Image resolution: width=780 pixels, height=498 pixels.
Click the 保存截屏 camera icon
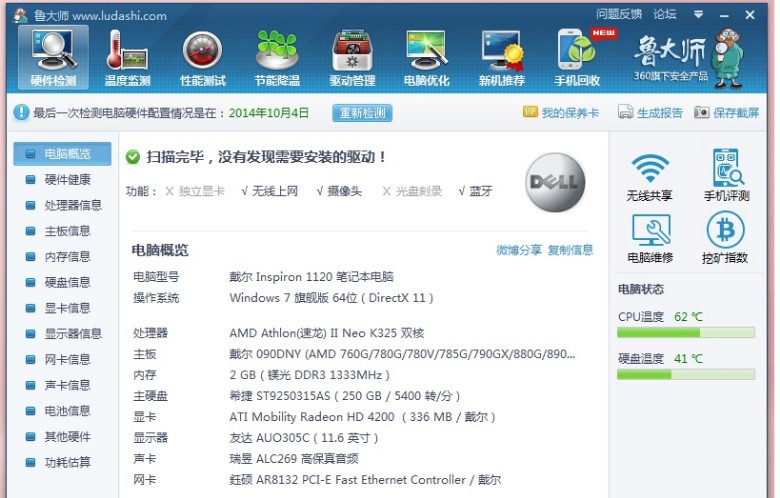[x=701, y=112]
